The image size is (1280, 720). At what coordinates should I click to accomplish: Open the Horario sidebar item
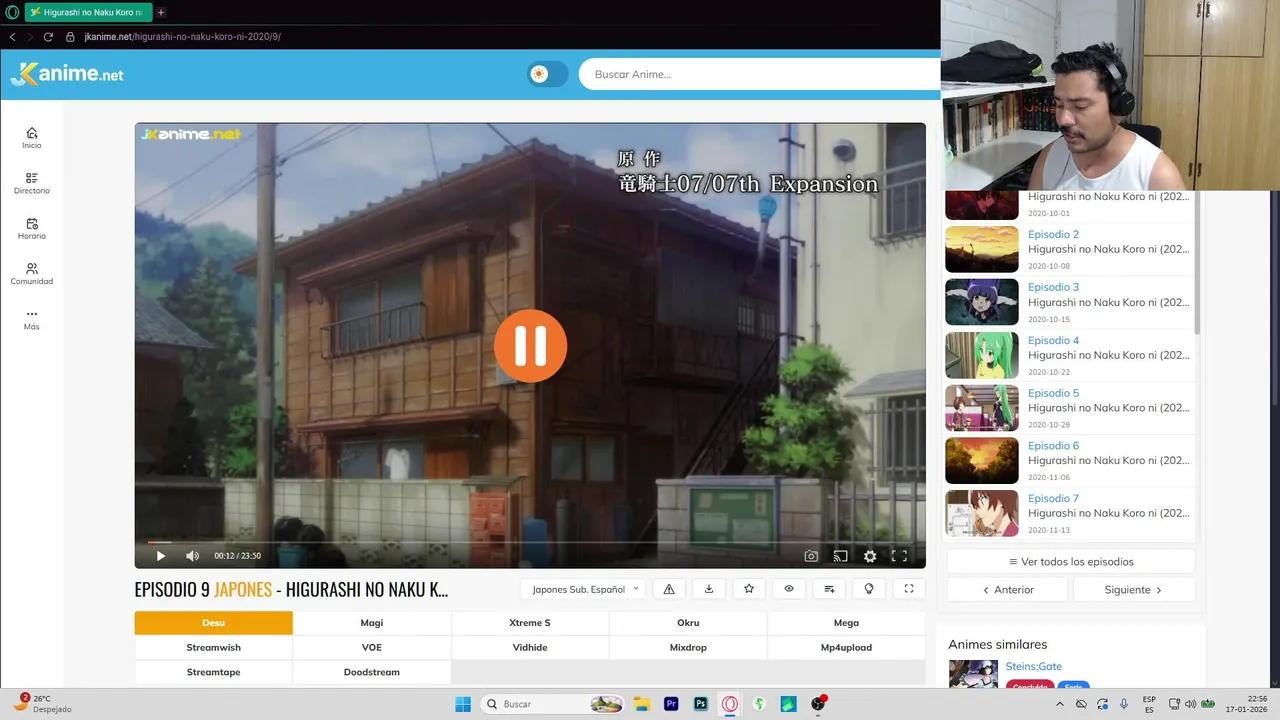pyautogui.click(x=32, y=229)
